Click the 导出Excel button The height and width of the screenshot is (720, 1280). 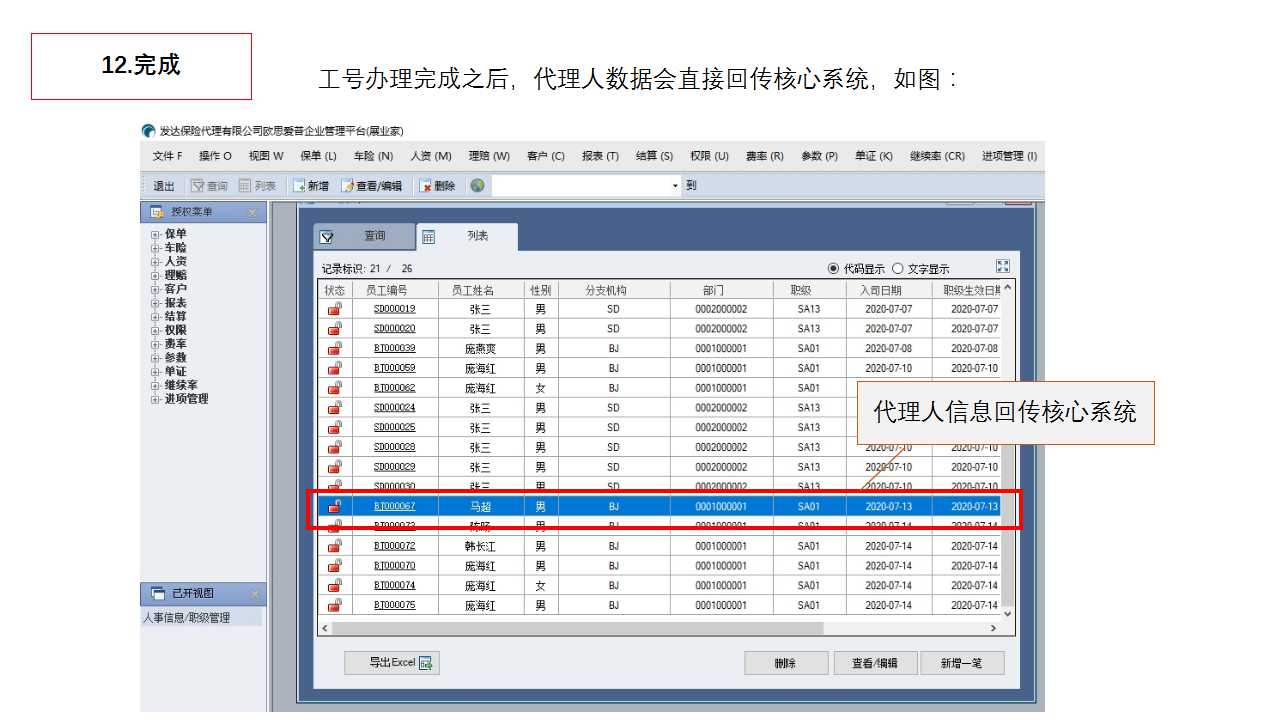pos(391,663)
